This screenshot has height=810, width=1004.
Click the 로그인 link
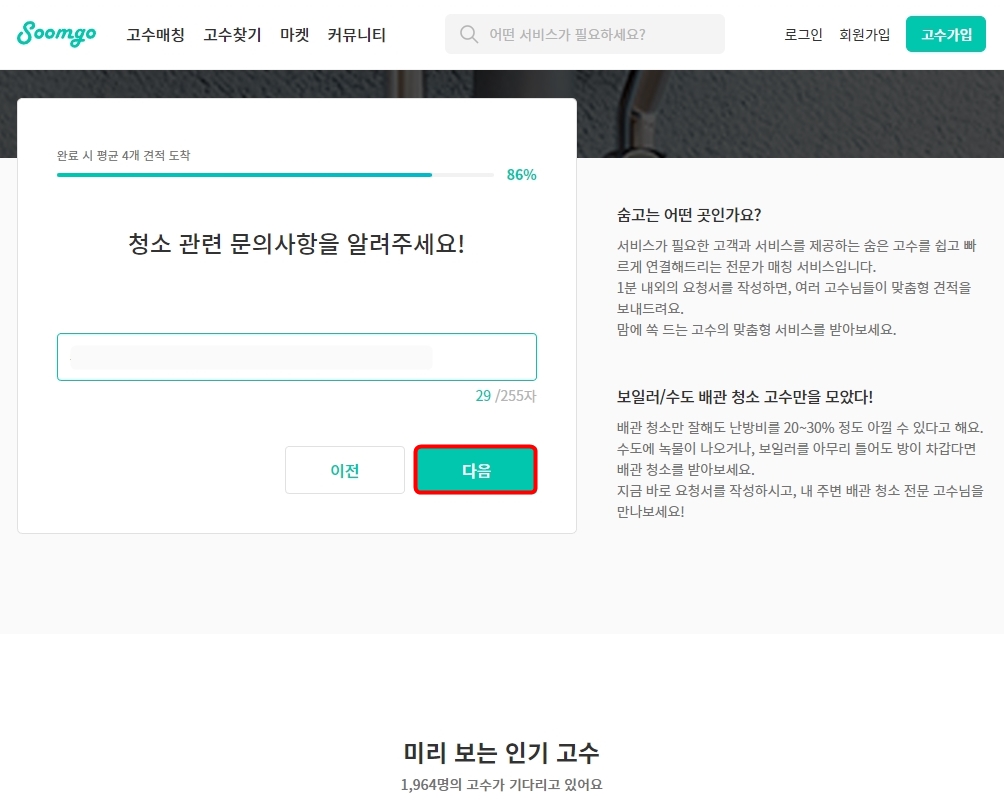pyautogui.click(x=802, y=34)
